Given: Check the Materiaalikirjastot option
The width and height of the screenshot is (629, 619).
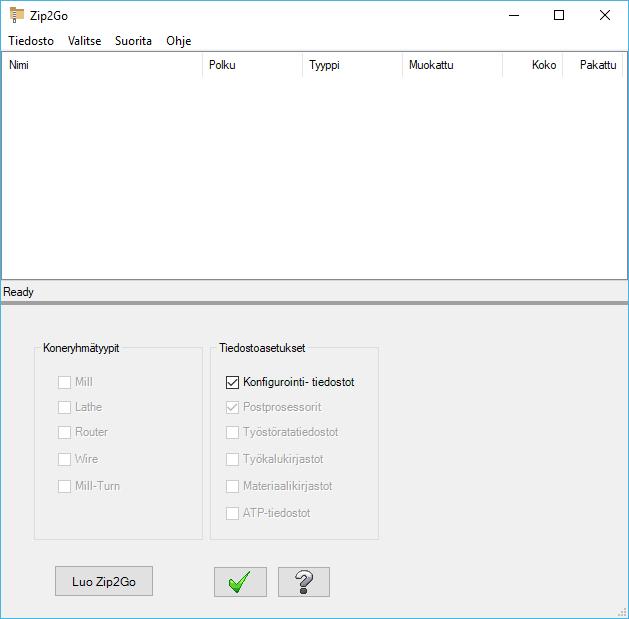Looking at the screenshot, I should point(232,486).
